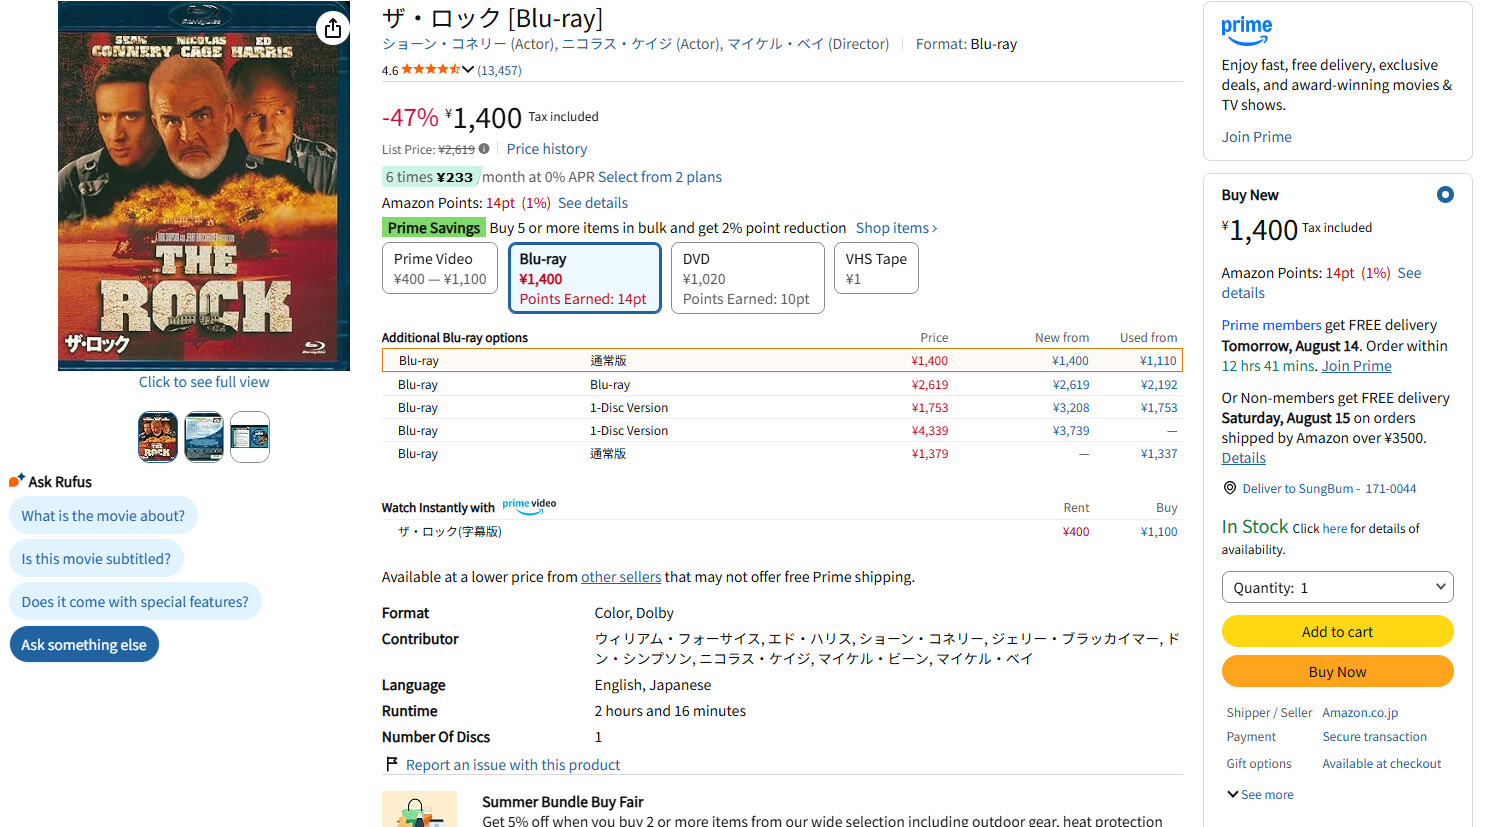1503x827 pixels.
Task: Click the prime video logo by Watch Instantly
Action: pyautogui.click(x=529, y=506)
